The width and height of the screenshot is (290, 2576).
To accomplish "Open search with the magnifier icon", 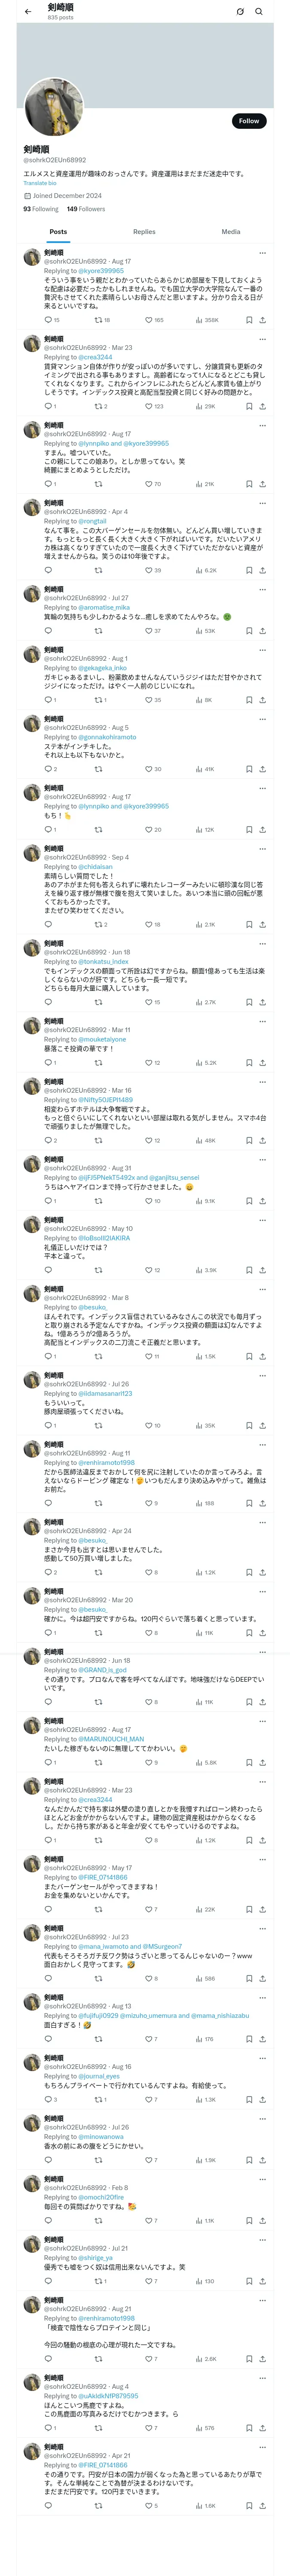I will (259, 12).
